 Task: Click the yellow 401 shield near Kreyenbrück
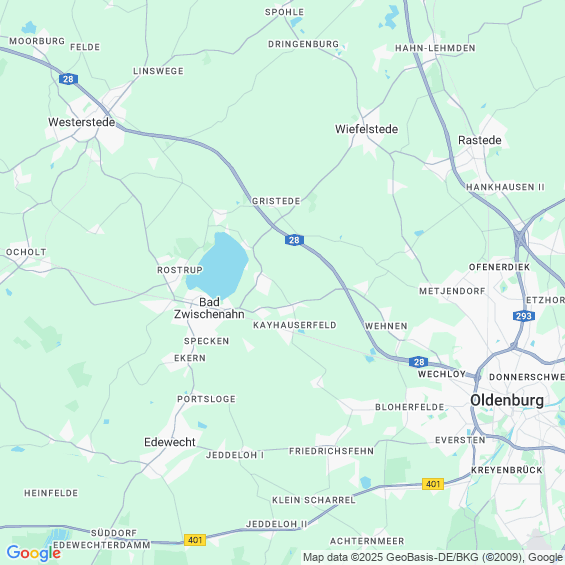(x=433, y=484)
